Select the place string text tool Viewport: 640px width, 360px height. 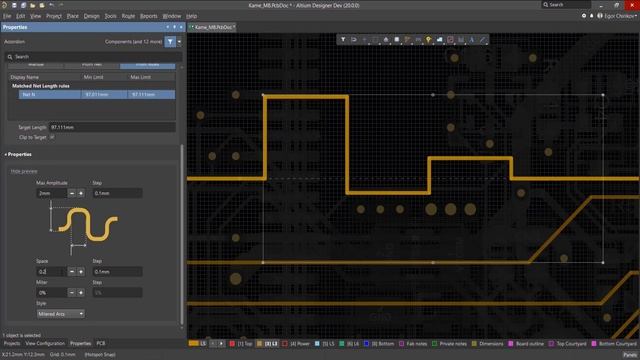point(471,40)
